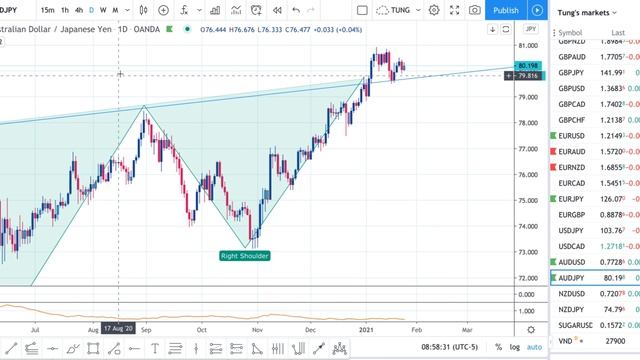
Task: Toggle the green flag next to EURJPY
Action: click(x=553, y=199)
